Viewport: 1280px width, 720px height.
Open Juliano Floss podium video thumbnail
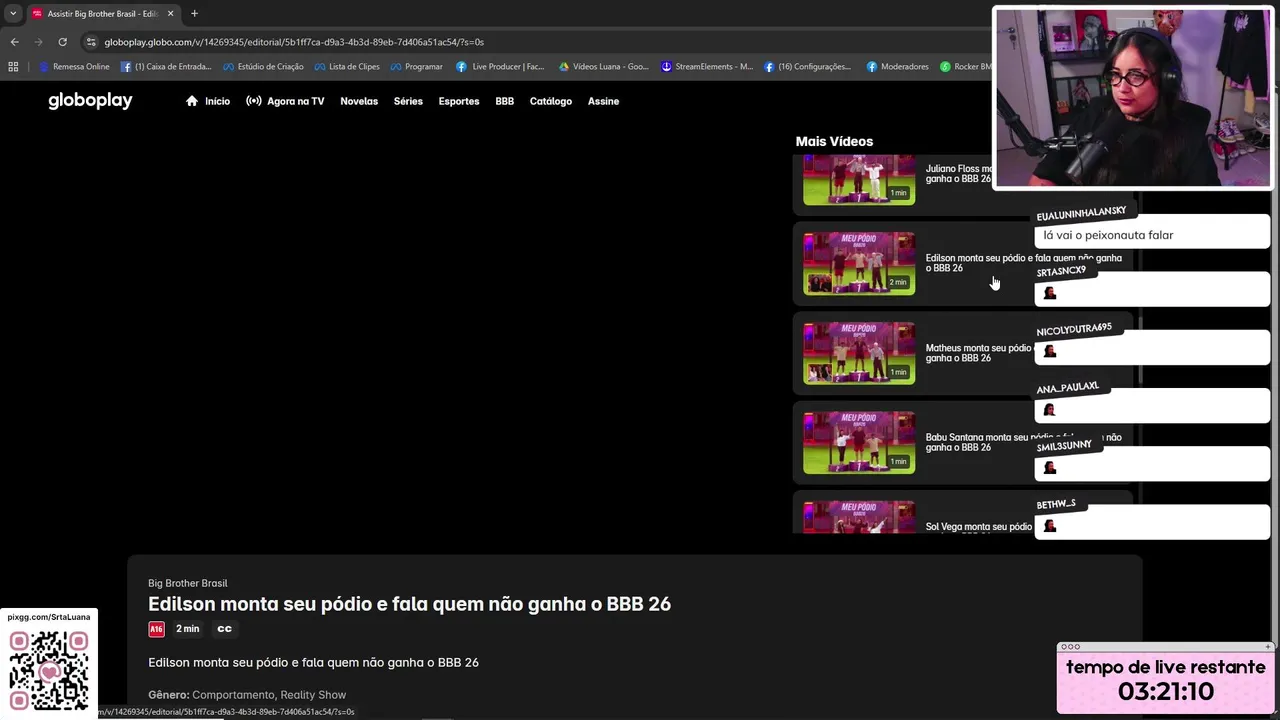[859, 180]
